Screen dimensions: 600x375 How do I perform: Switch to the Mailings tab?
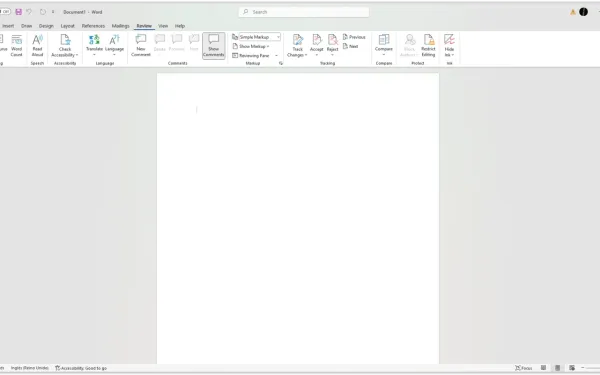[x=121, y=26]
